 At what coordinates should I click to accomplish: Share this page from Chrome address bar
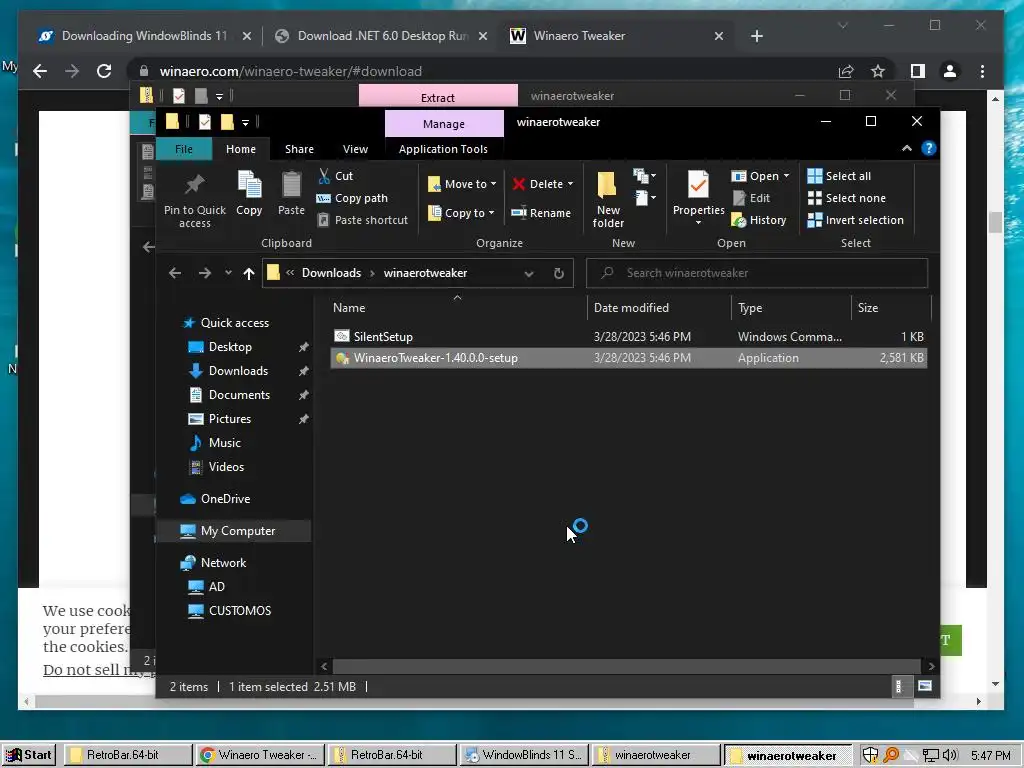point(846,71)
